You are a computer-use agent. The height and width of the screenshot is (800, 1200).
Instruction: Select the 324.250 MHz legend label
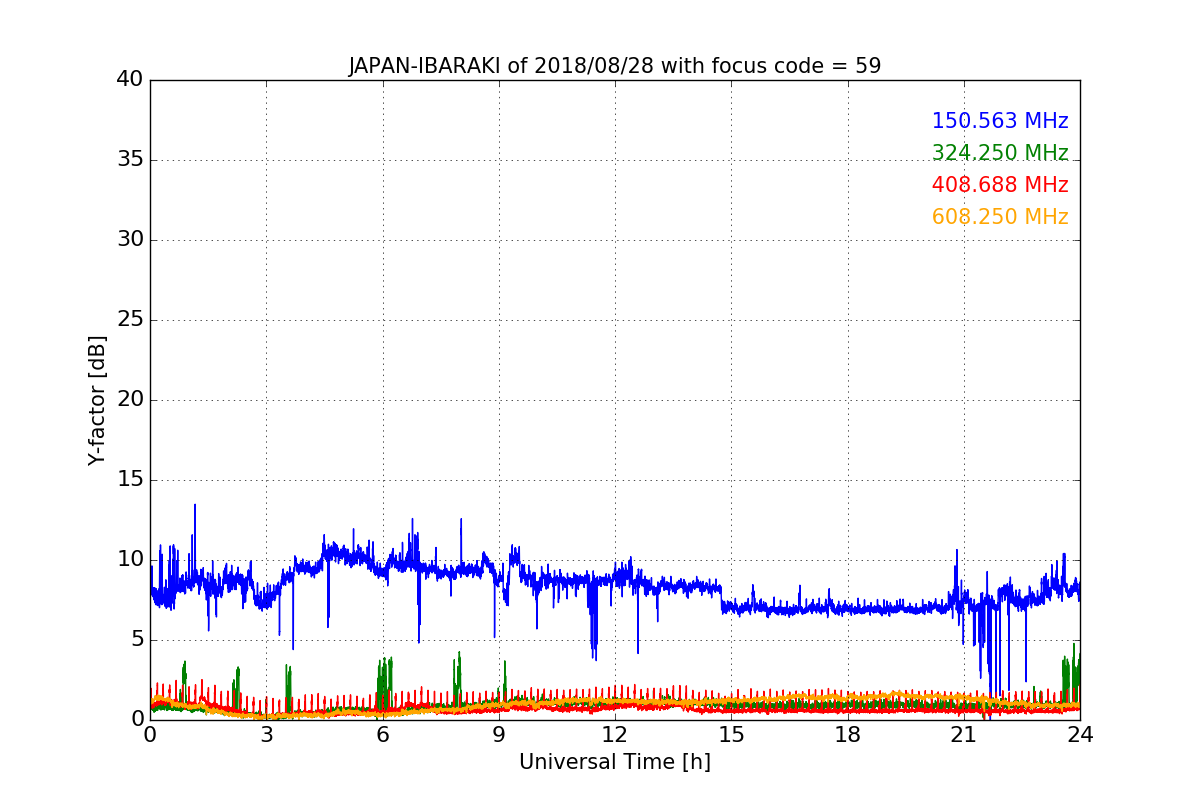[x=1000, y=153]
